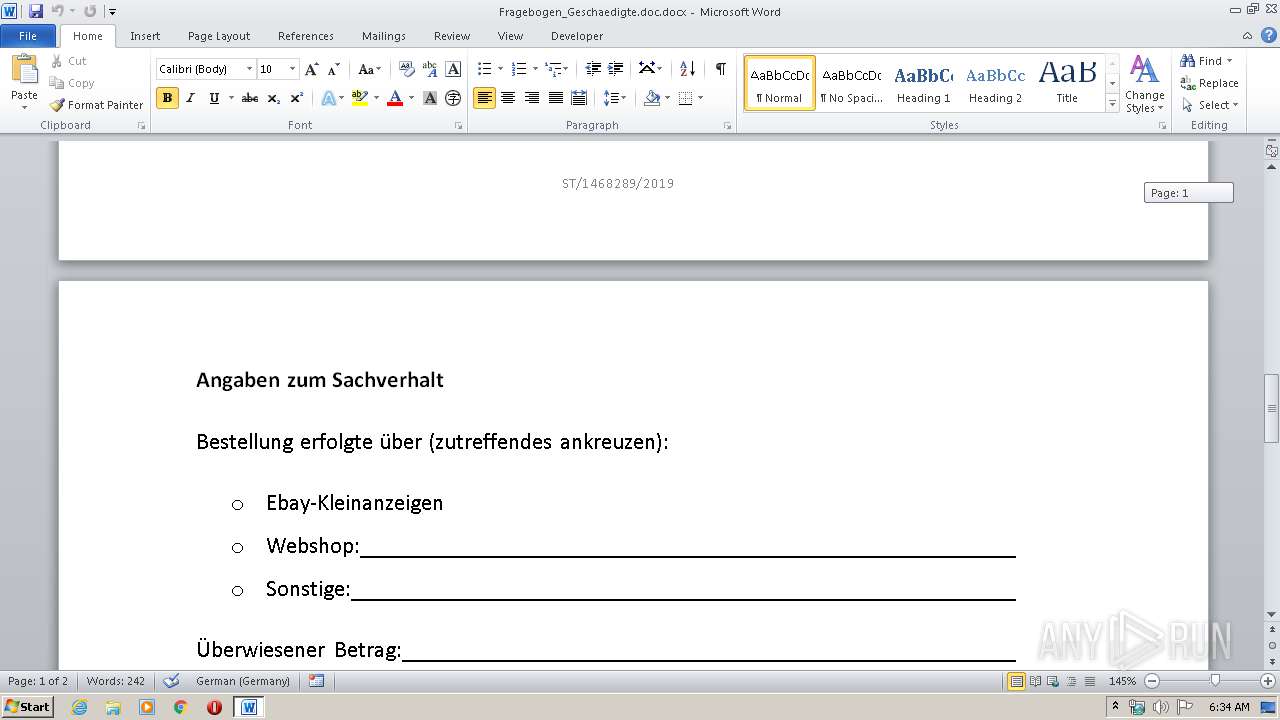1280x720 pixels.
Task: Sort text A to Z
Action: pyautogui.click(x=687, y=69)
